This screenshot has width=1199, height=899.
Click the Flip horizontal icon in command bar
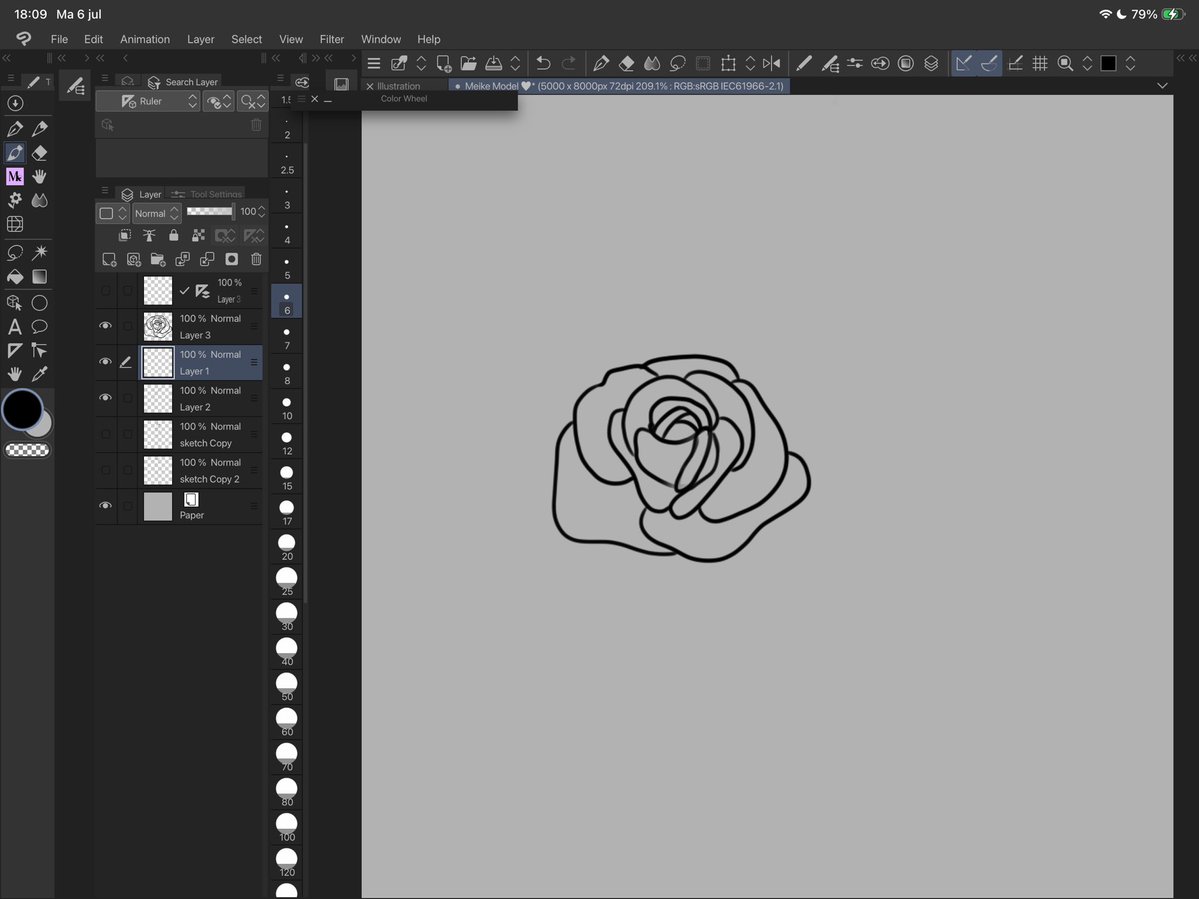[772, 63]
